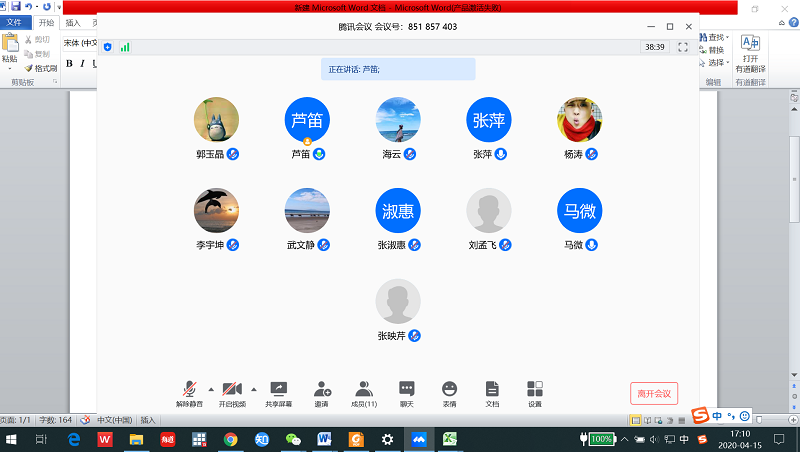Expand Word quick access toolbar customize arrow
The height and width of the screenshot is (452, 800).
pyautogui.click(x=59, y=7)
